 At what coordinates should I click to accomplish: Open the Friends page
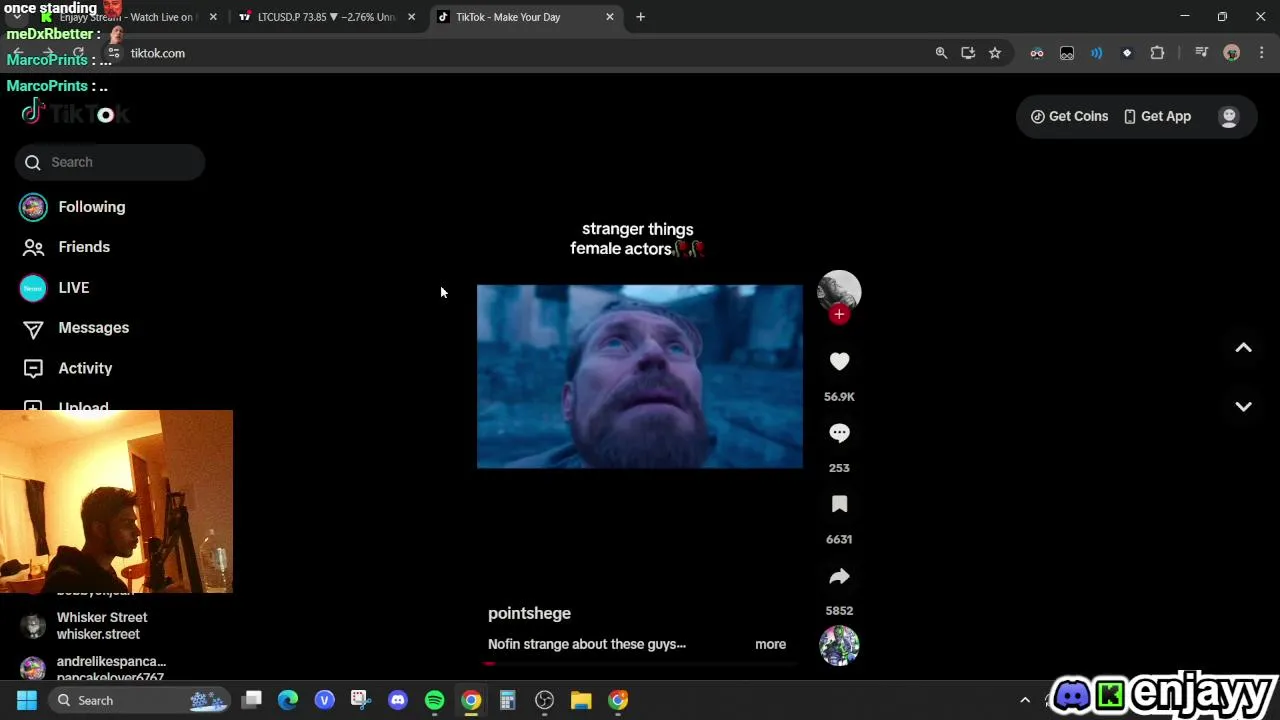pyautogui.click(x=65, y=247)
